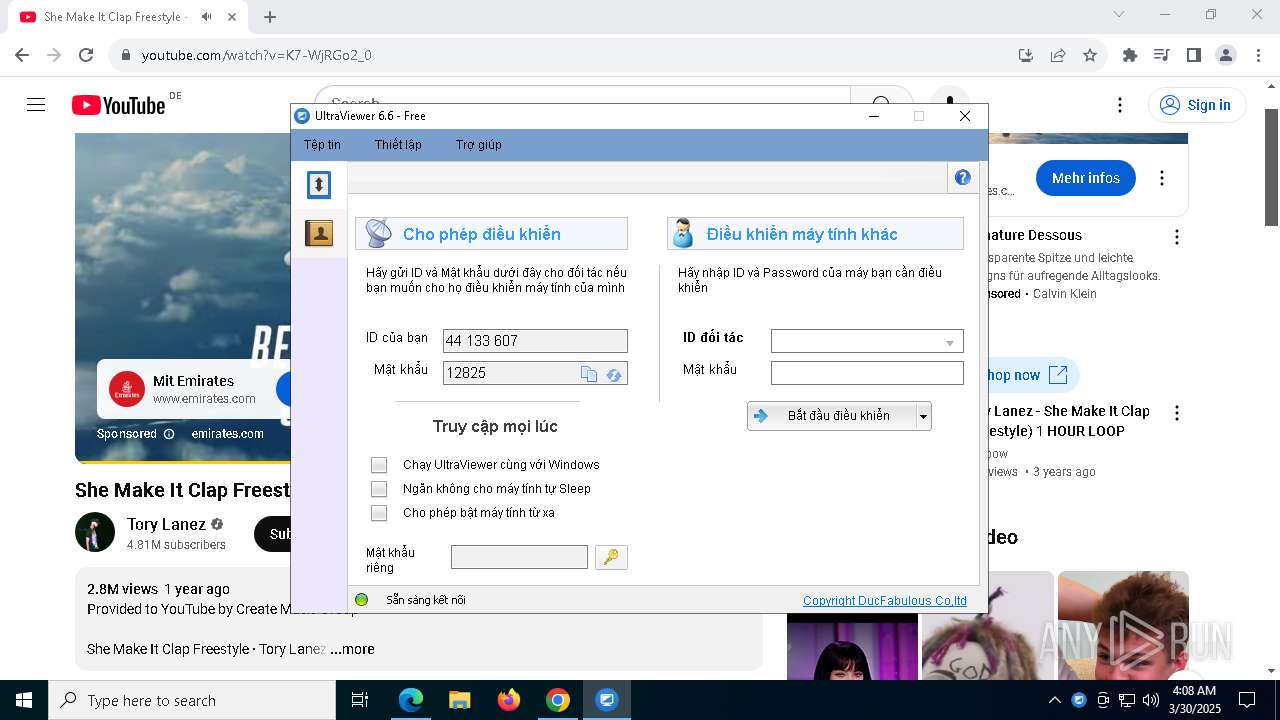This screenshot has height=720, width=1280.
Task: Click in the partner password field
Action: tap(867, 374)
